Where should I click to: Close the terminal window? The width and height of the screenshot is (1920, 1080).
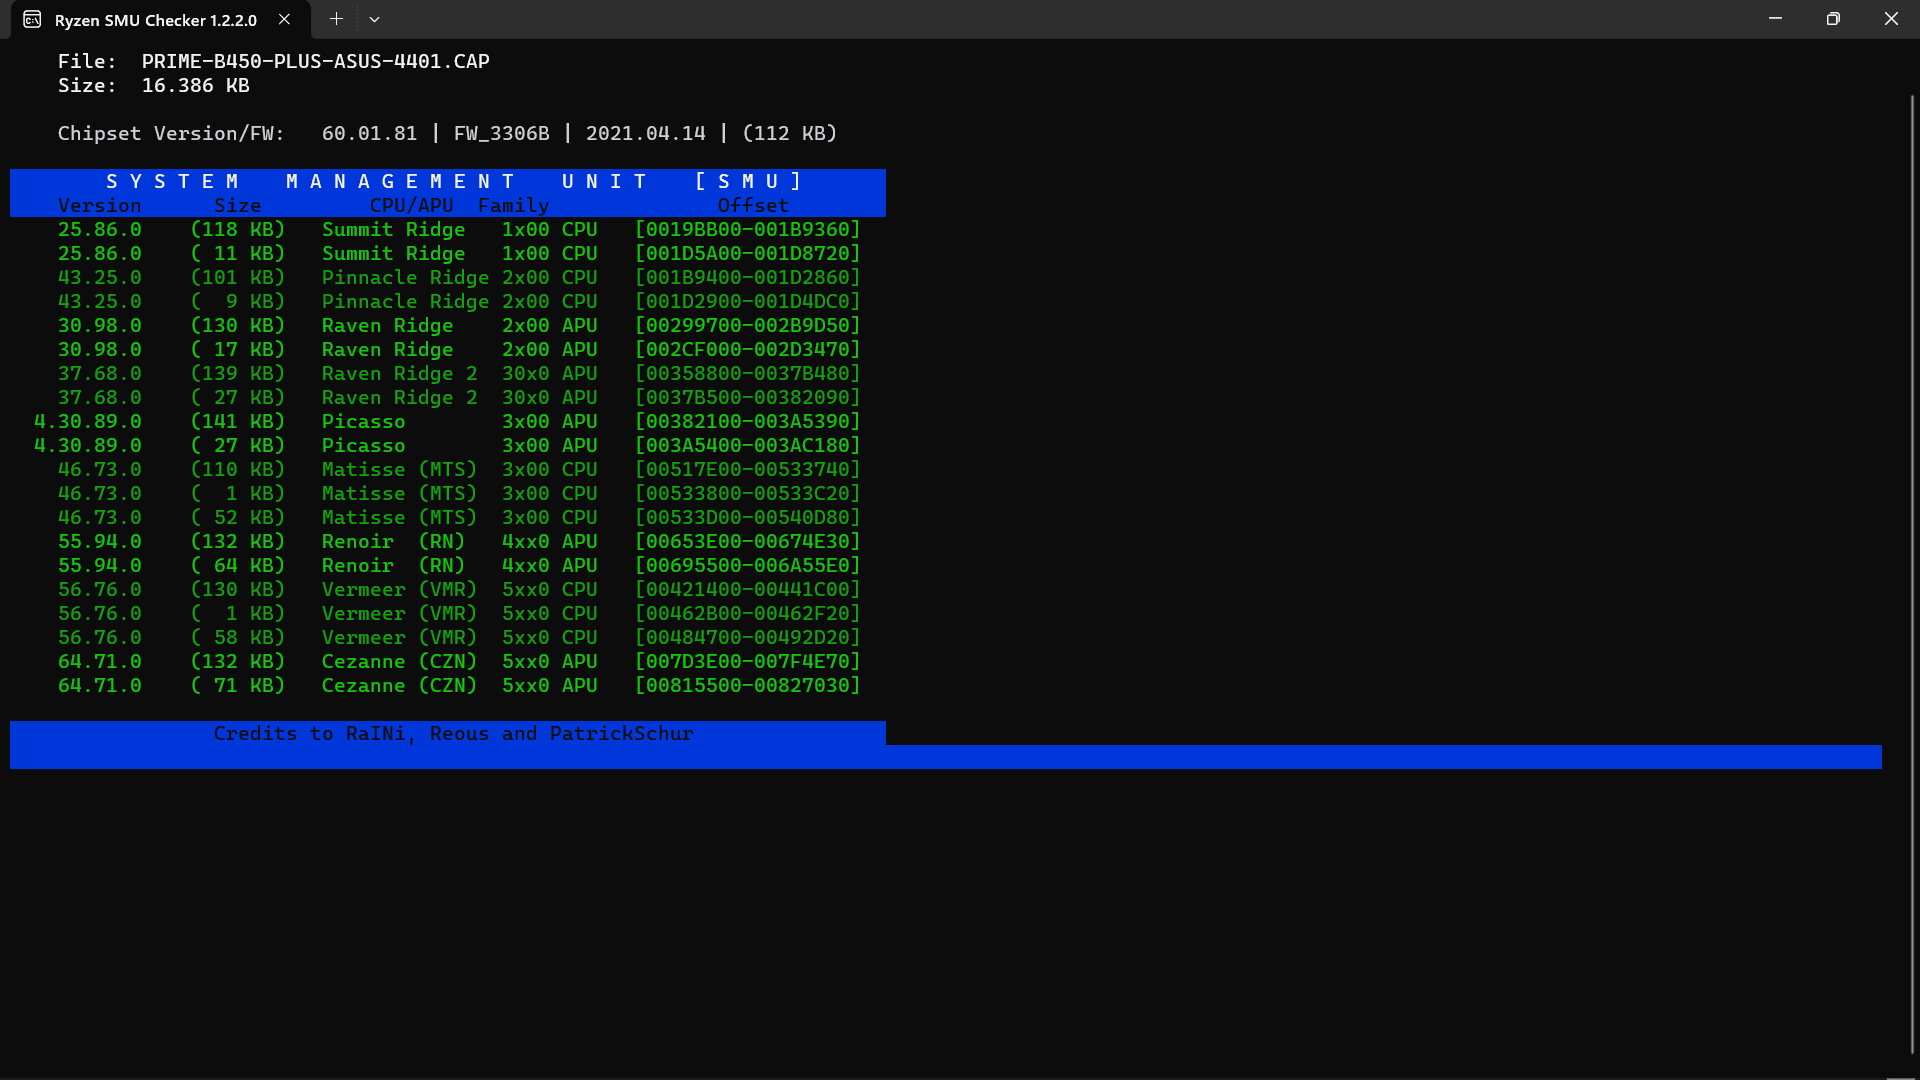(x=1891, y=19)
